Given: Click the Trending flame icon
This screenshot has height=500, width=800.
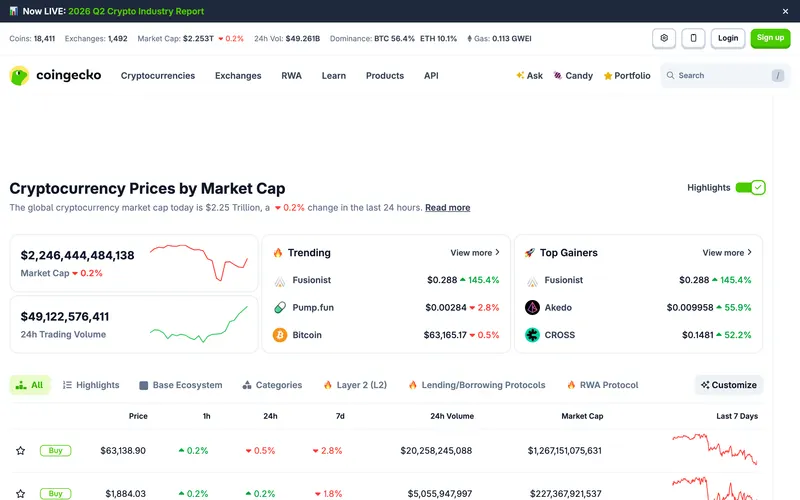Looking at the screenshot, I should click(278, 253).
